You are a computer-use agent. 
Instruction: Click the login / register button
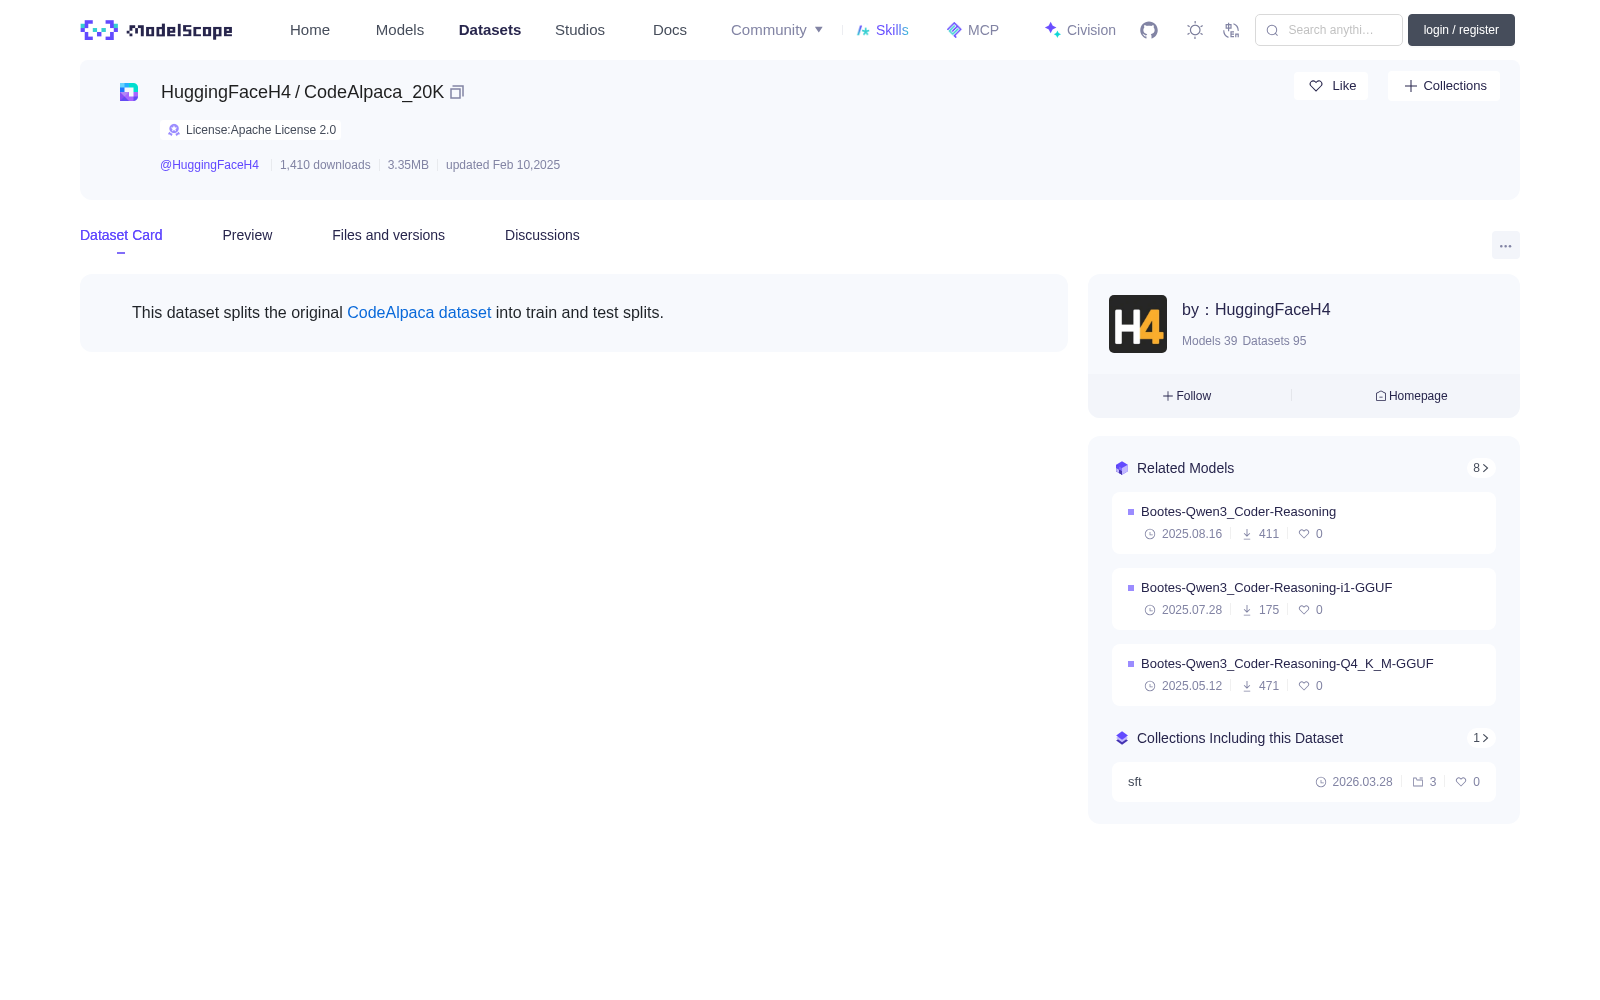[1461, 30]
